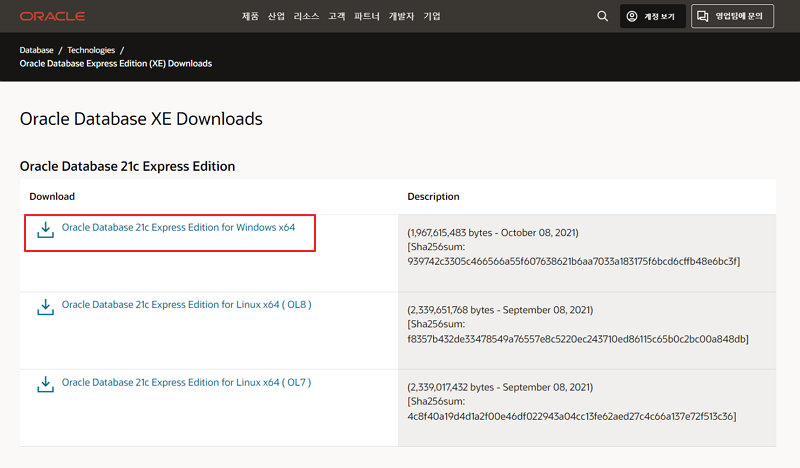Viewport: 800px width, 468px height.
Task: Select the OL8 Sha256sum hash starting f8357b43
Action: pos(578,339)
